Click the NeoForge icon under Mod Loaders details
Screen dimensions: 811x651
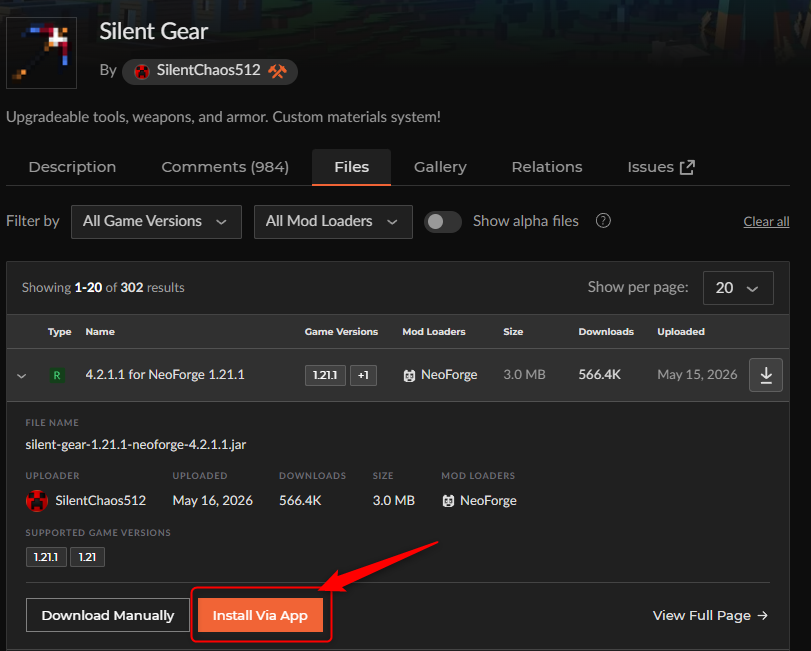coord(448,501)
